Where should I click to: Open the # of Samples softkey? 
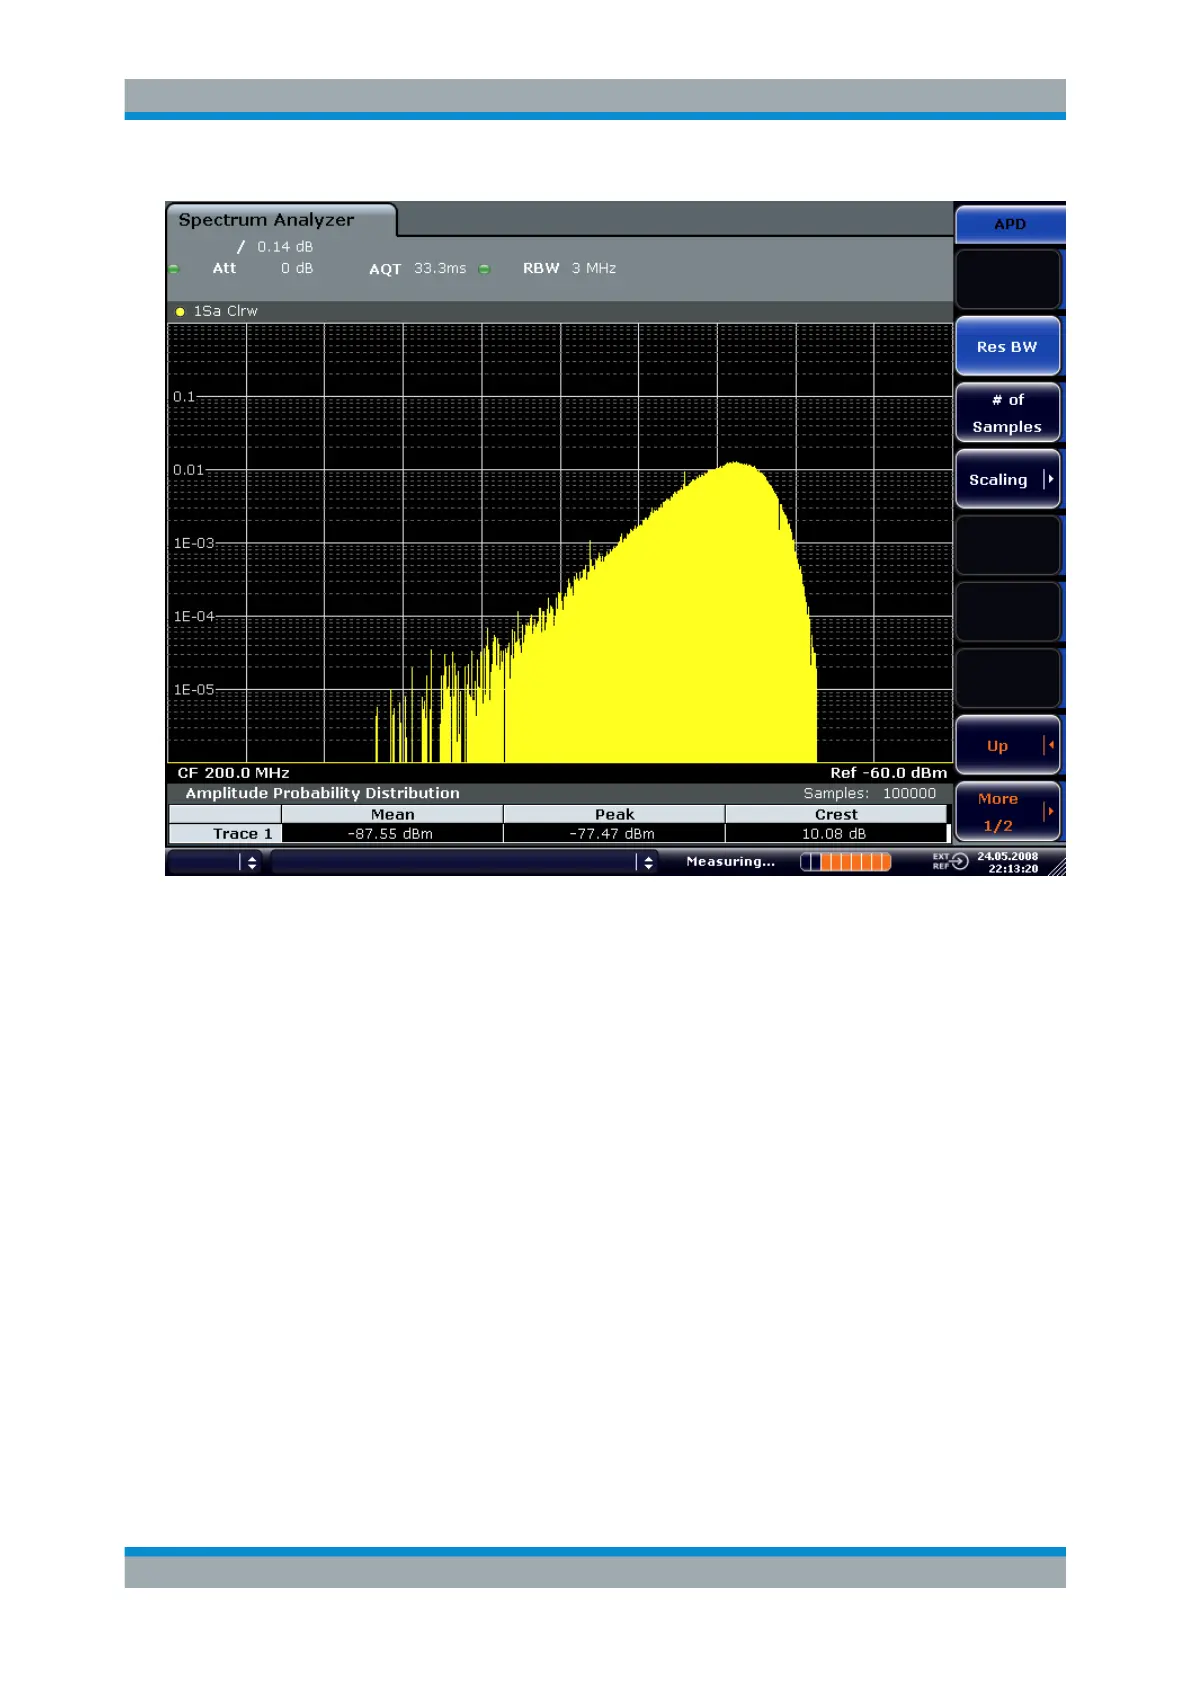click(x=1007, y=413)
